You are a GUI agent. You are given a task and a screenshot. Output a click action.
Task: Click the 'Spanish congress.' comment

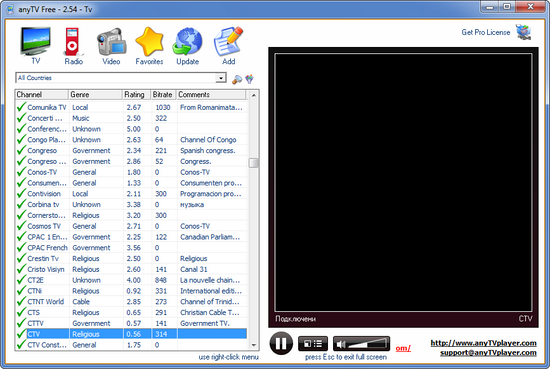click(x=208, y=151)
